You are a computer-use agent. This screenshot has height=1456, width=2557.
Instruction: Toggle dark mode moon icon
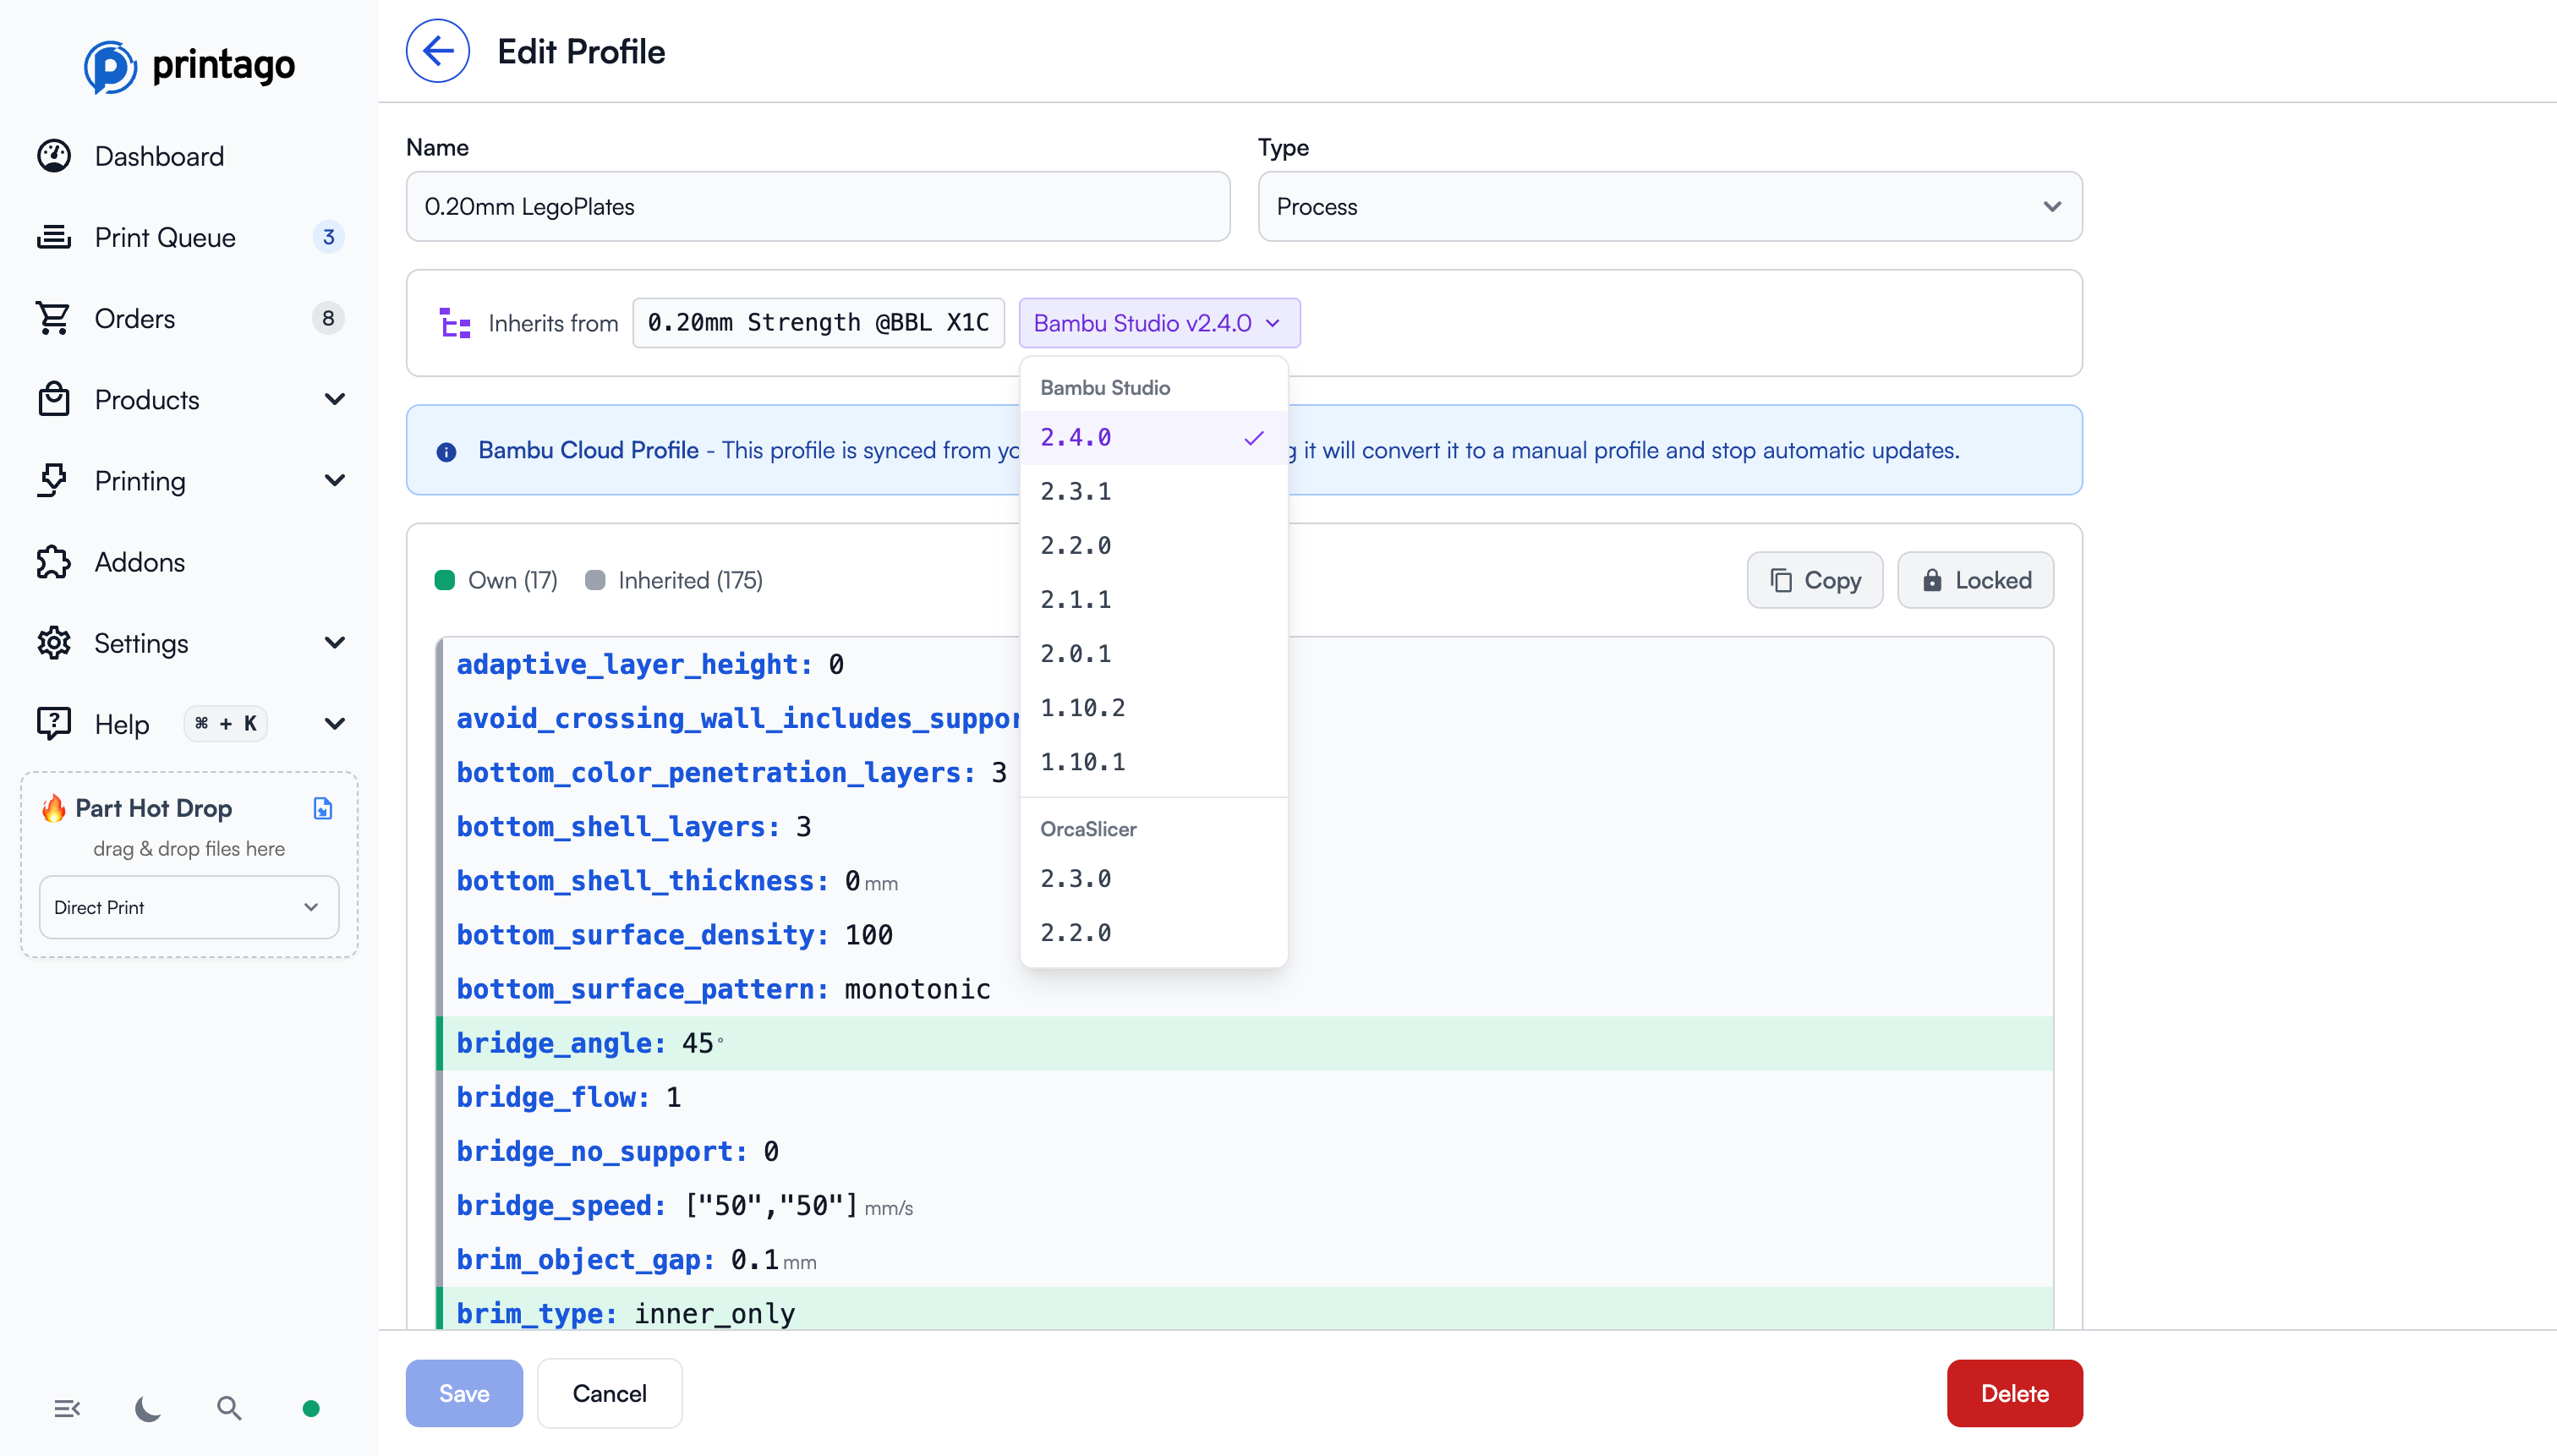click(x=148, y=1408)
